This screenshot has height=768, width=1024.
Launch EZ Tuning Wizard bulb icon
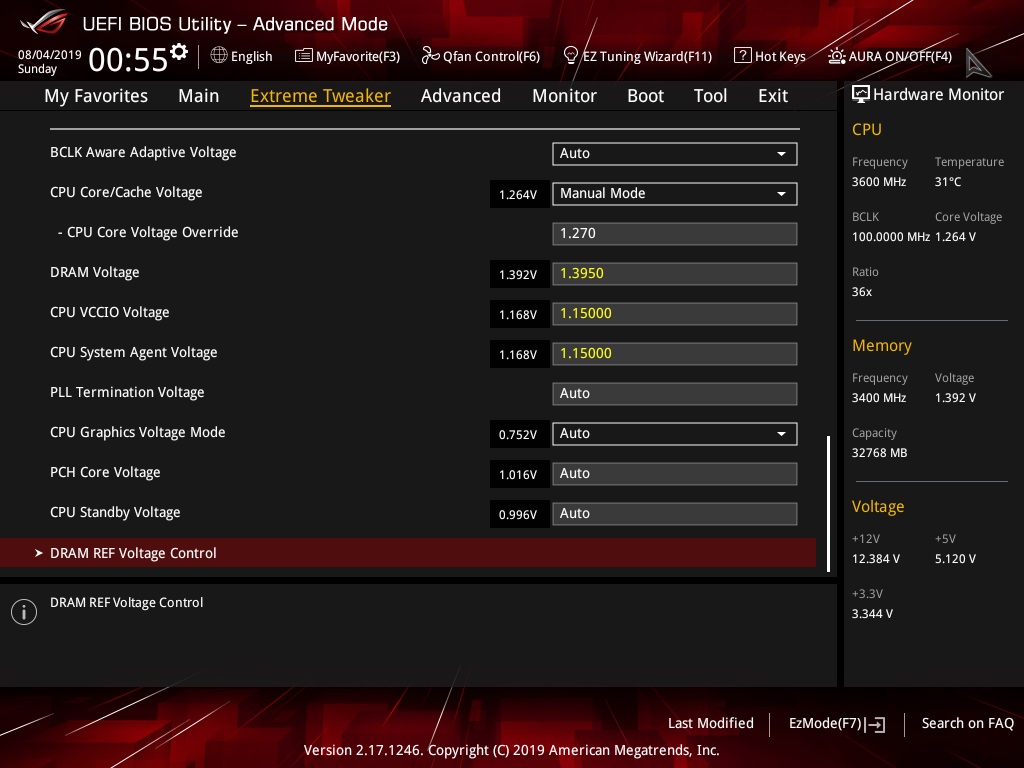(571, 56)
